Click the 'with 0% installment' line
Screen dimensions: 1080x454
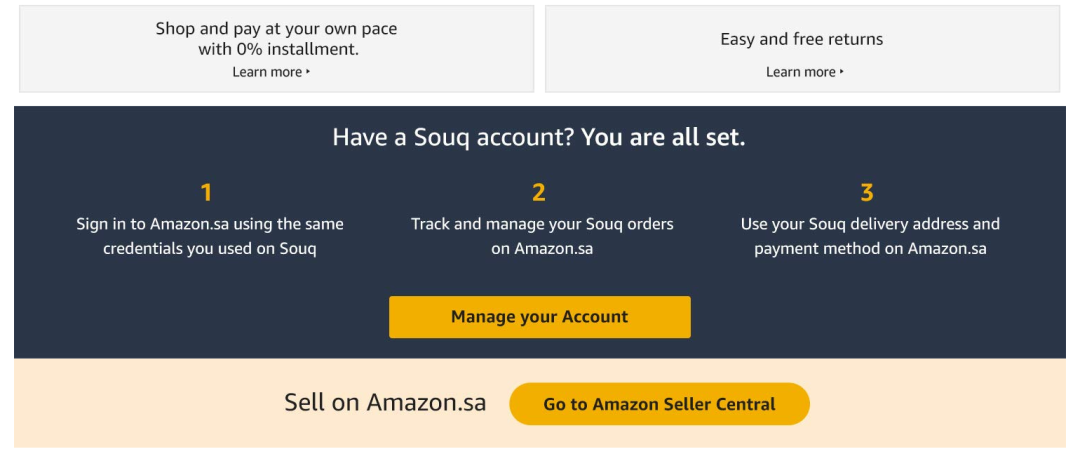[278, 50]
